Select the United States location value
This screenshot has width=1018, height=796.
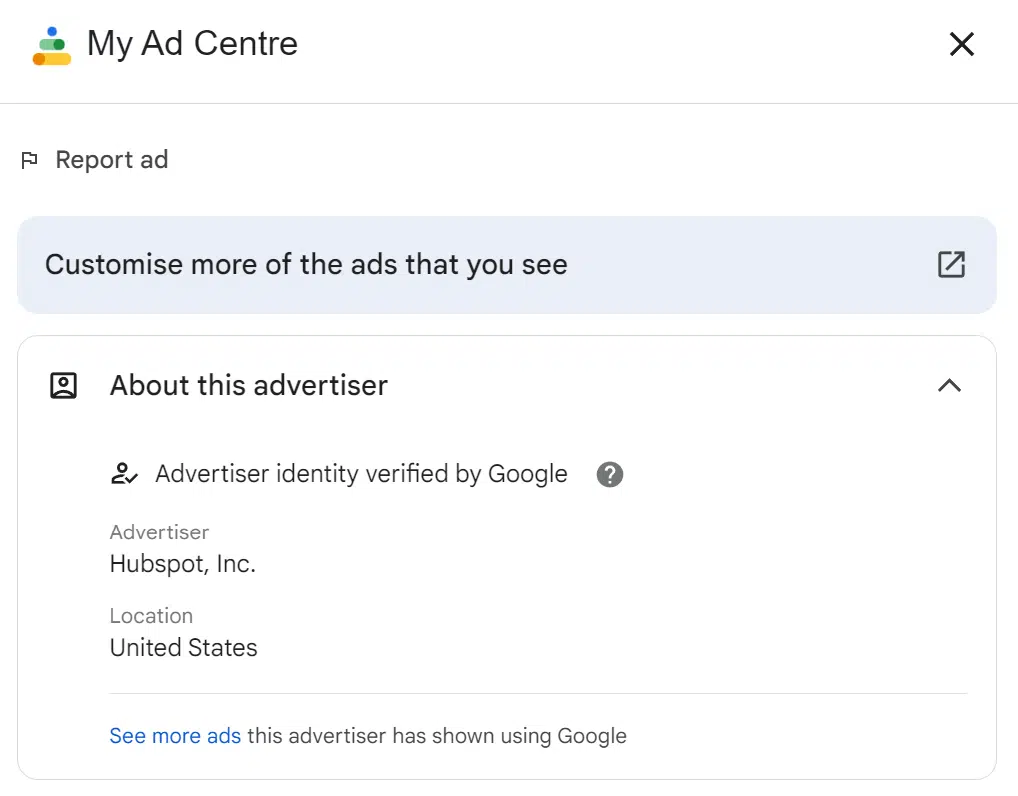point(183,648)
